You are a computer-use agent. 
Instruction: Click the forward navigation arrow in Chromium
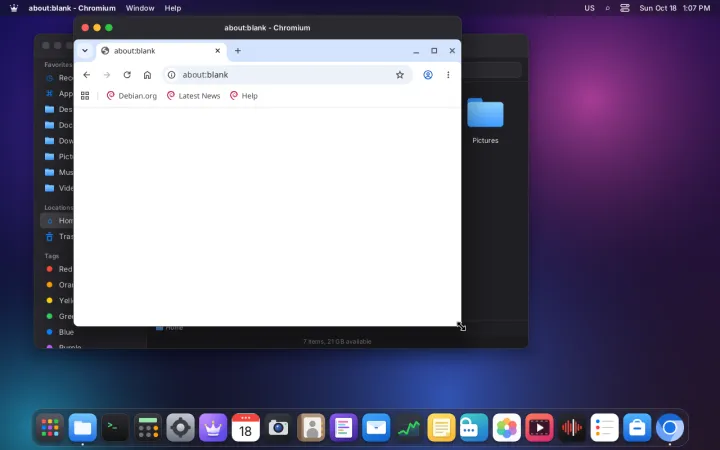coord(107,75)
